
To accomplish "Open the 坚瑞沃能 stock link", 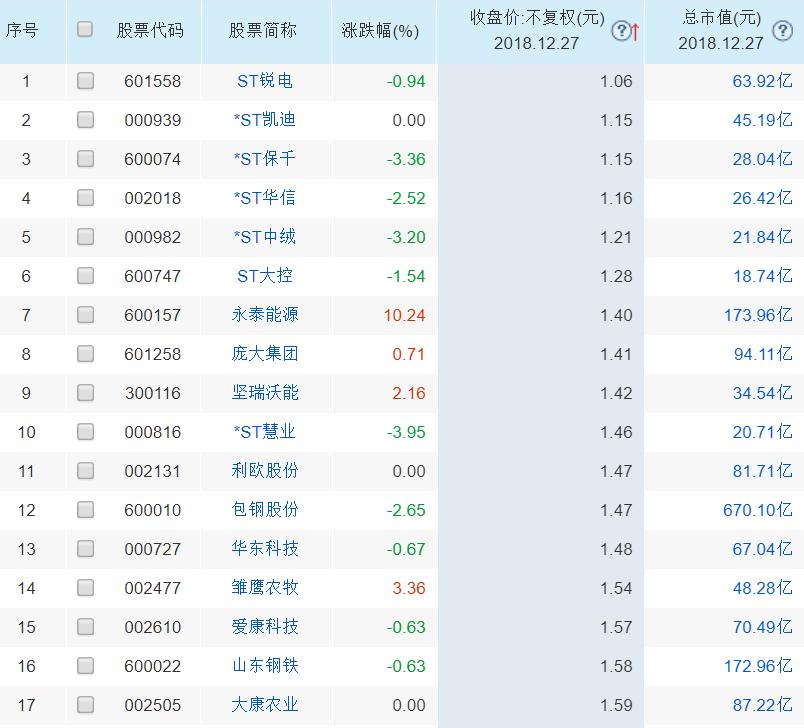I will [x=265, y=393].
